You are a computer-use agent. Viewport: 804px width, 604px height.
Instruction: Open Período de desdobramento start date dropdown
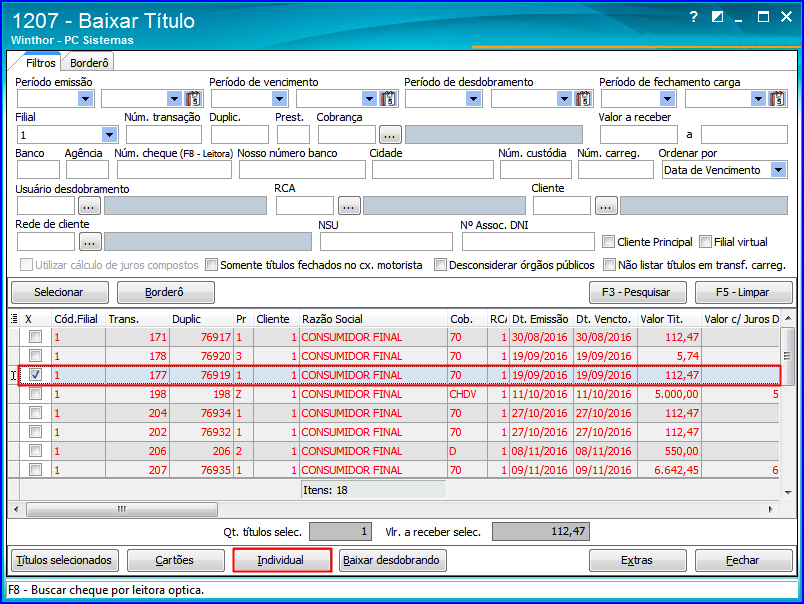click(x=473, y=98)
